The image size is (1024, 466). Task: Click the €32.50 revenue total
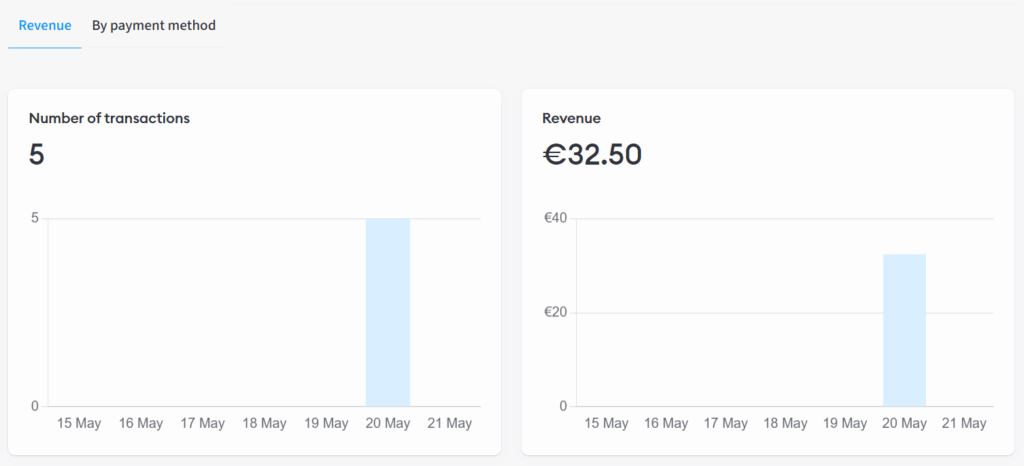[x=592, y=155]
